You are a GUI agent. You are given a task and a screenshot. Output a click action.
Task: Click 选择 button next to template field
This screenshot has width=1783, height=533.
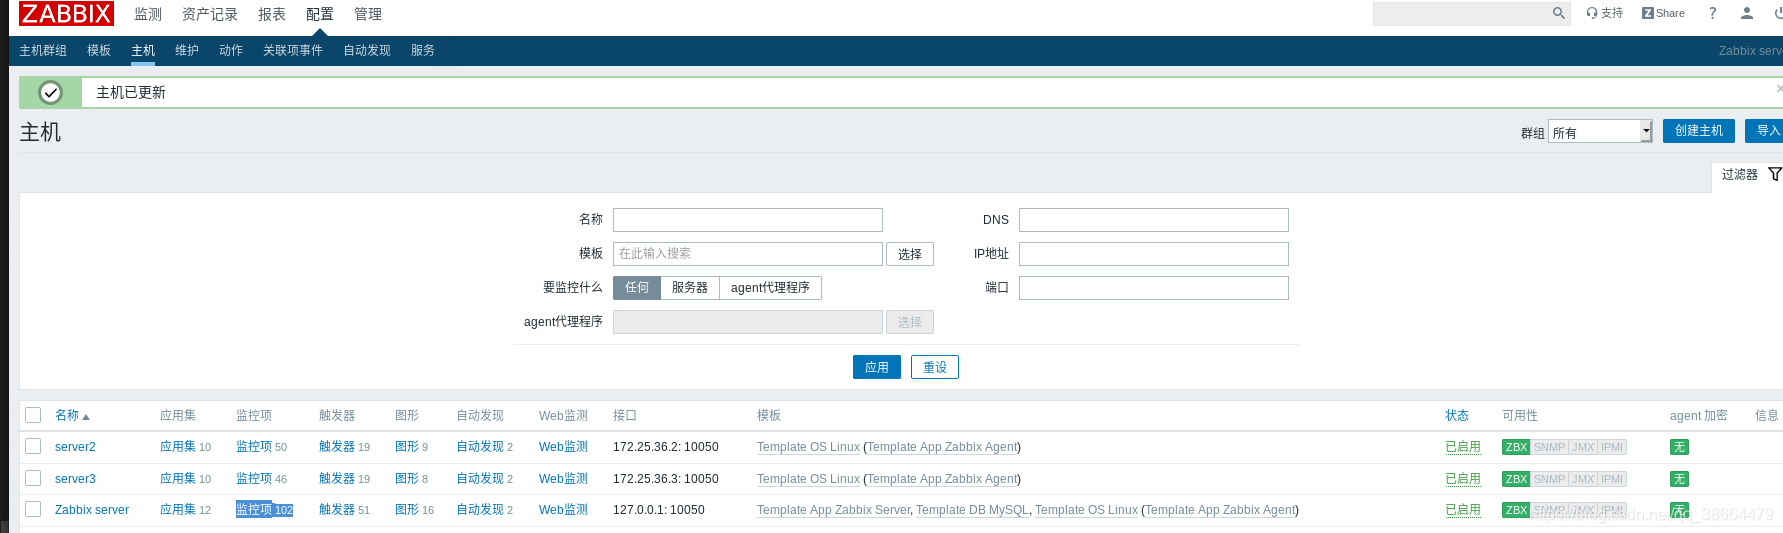pos(910,254)
